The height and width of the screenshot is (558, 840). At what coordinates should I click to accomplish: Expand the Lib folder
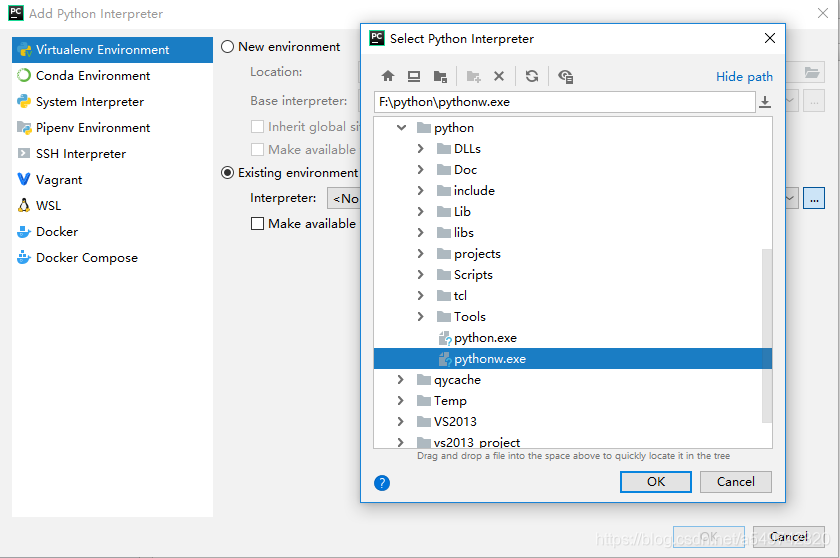coord(421,212)
